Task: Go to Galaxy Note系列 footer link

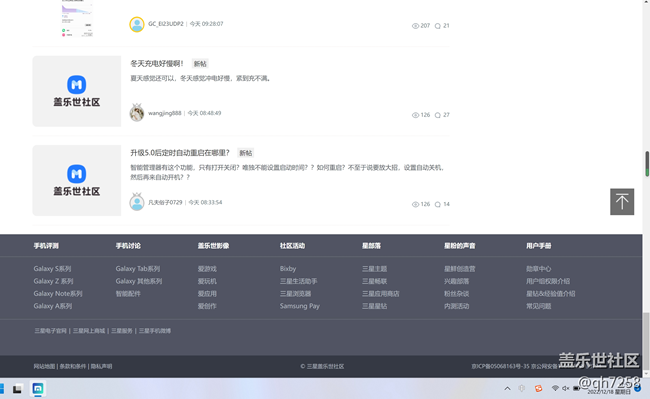Action: [x=58, y=293]
